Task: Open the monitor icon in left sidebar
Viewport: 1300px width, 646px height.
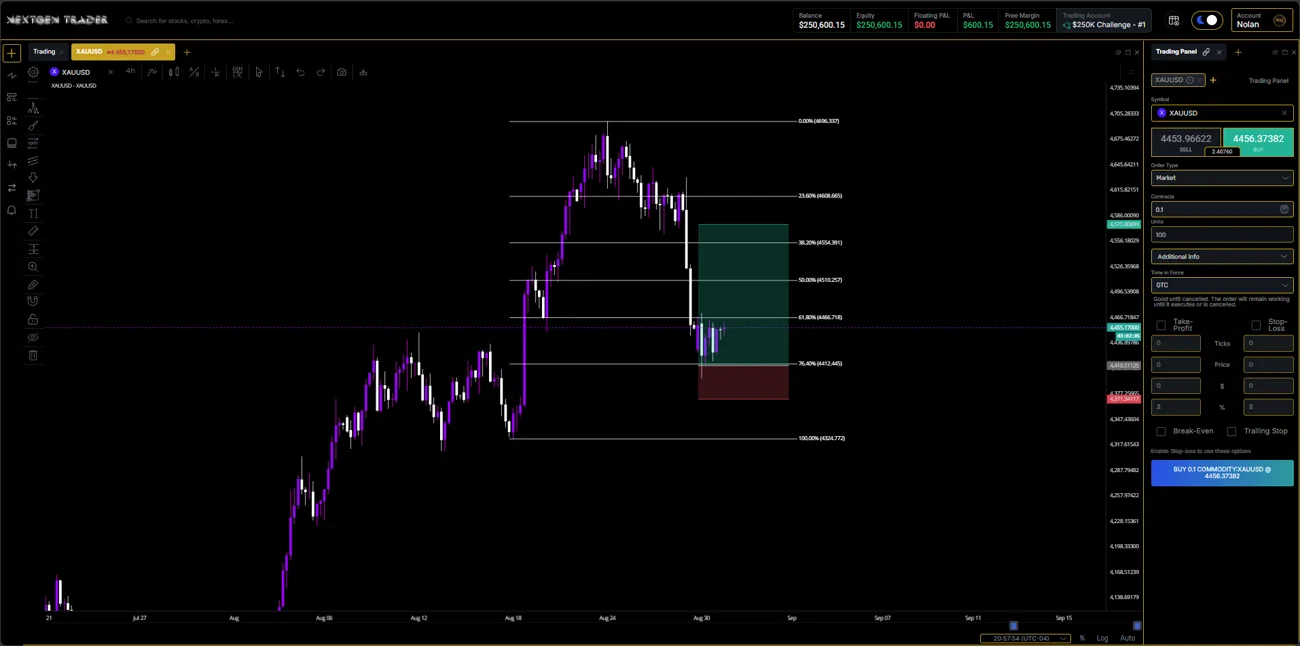Action: 11,143
